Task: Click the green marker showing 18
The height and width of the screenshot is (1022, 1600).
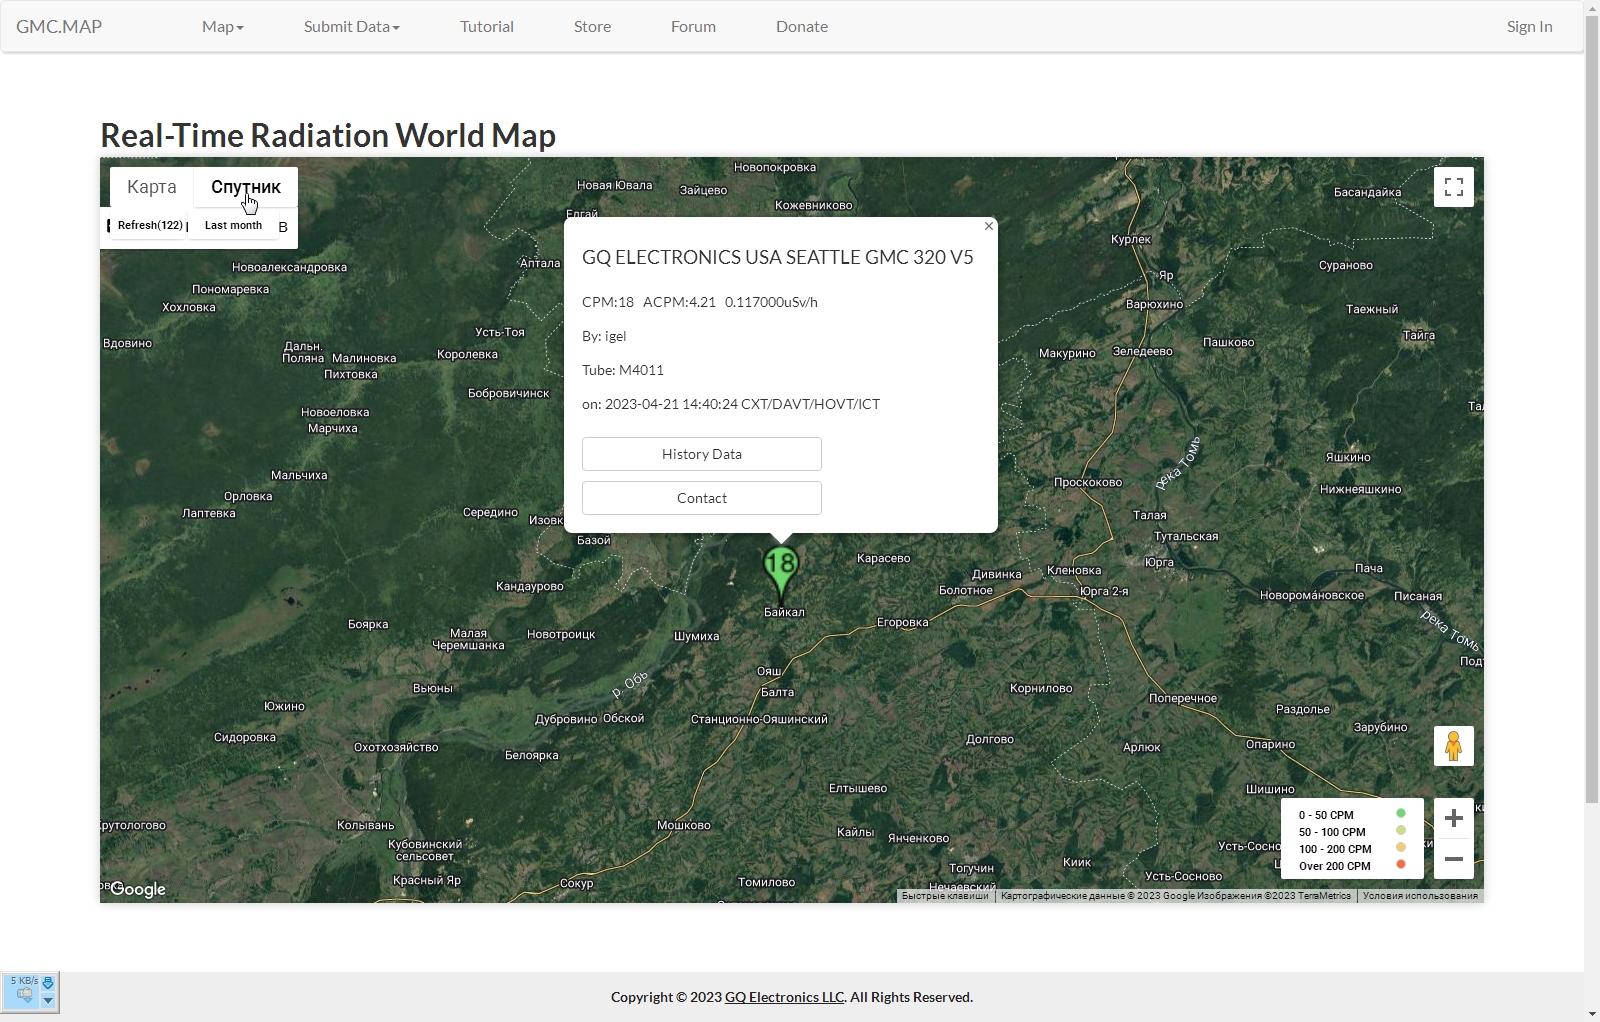Action: pos(781,571)
